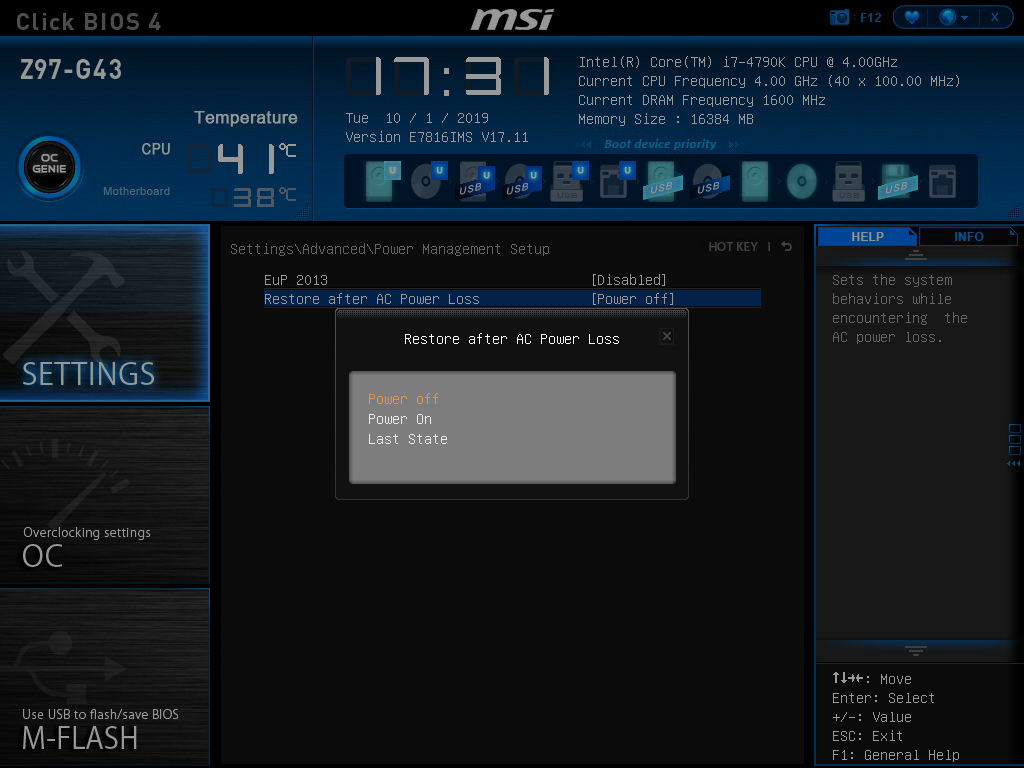The width and height of the screenshot is (1024, 768).
Task: Go back using the return arrow icon
Action: coord(787,246)
